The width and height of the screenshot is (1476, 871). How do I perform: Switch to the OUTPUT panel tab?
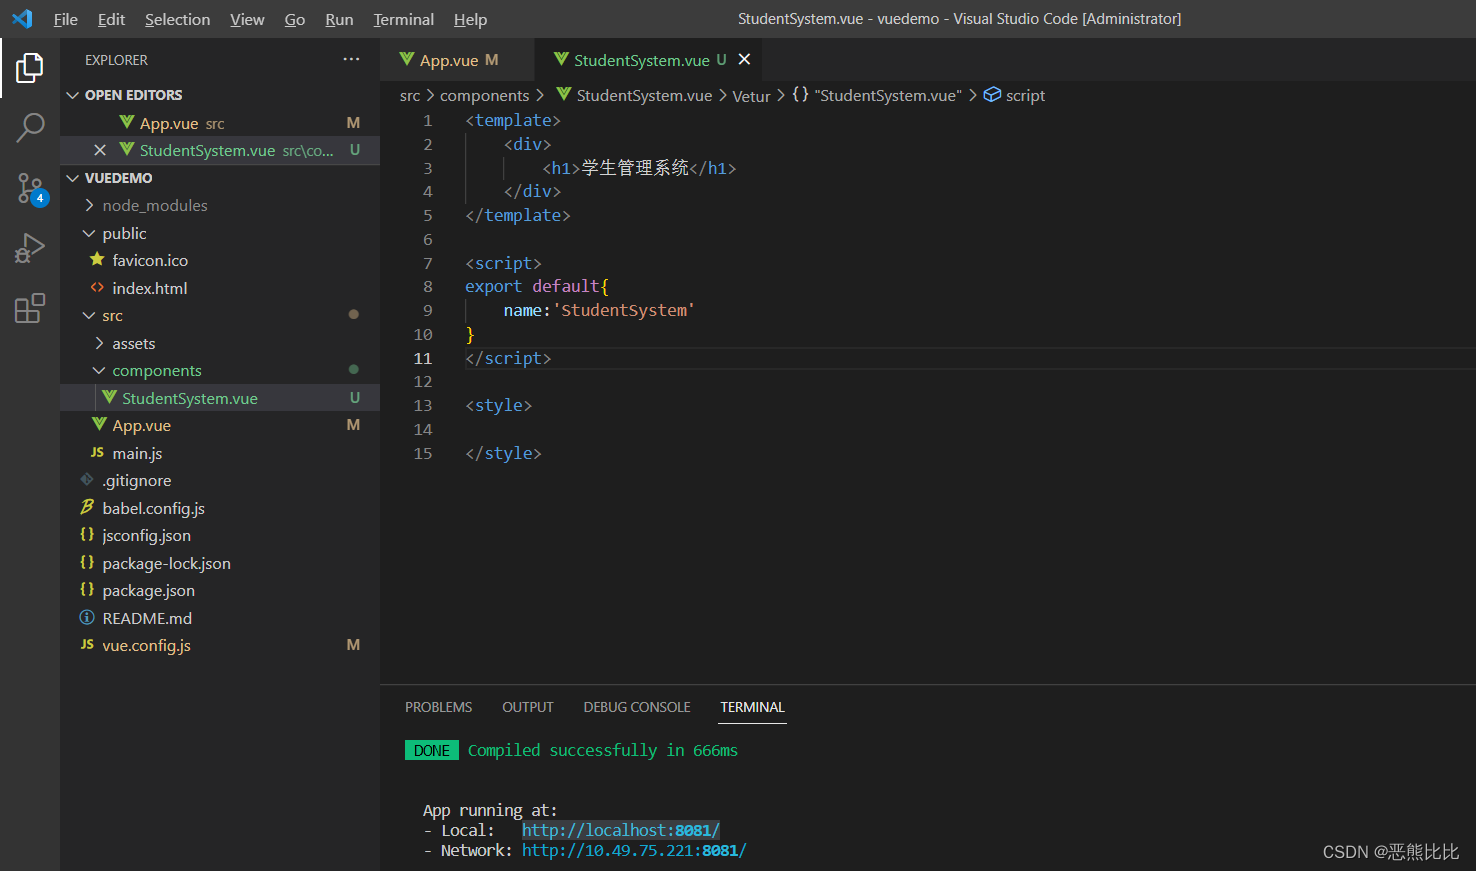(x=527, y=707)
